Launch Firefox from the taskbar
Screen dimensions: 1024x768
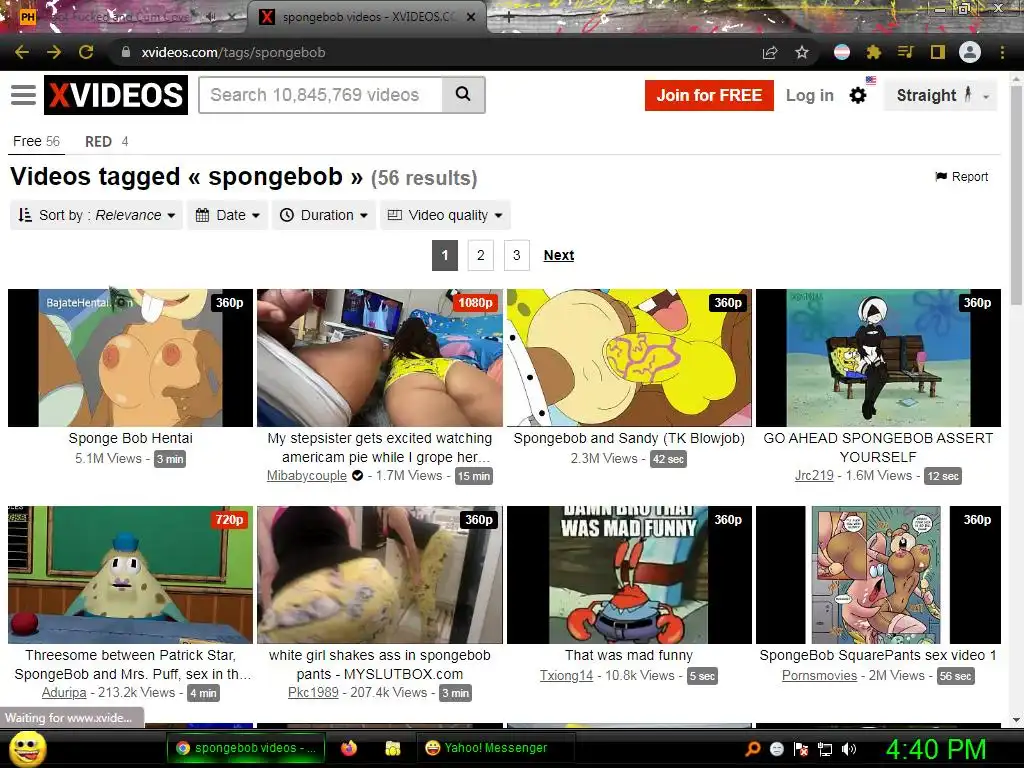click(349, 748)
